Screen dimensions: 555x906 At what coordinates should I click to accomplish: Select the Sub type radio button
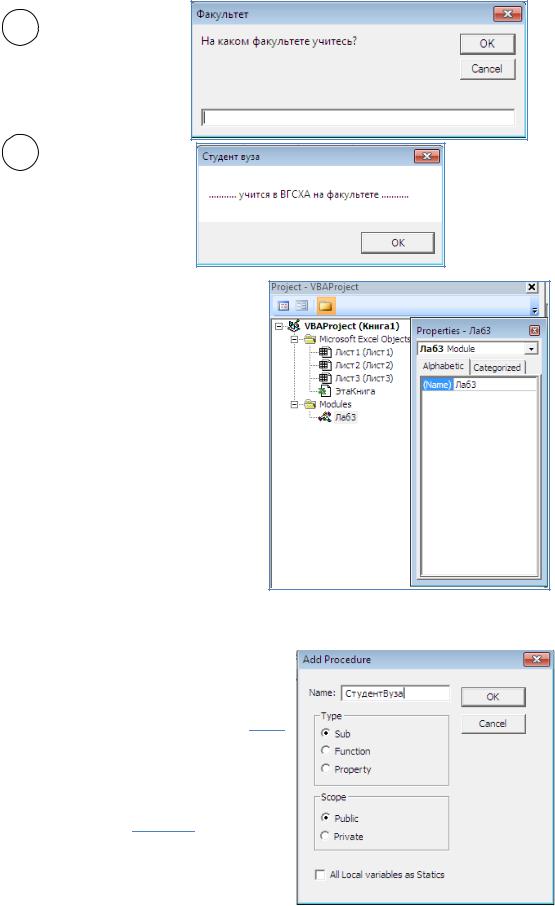coord(326,733)
